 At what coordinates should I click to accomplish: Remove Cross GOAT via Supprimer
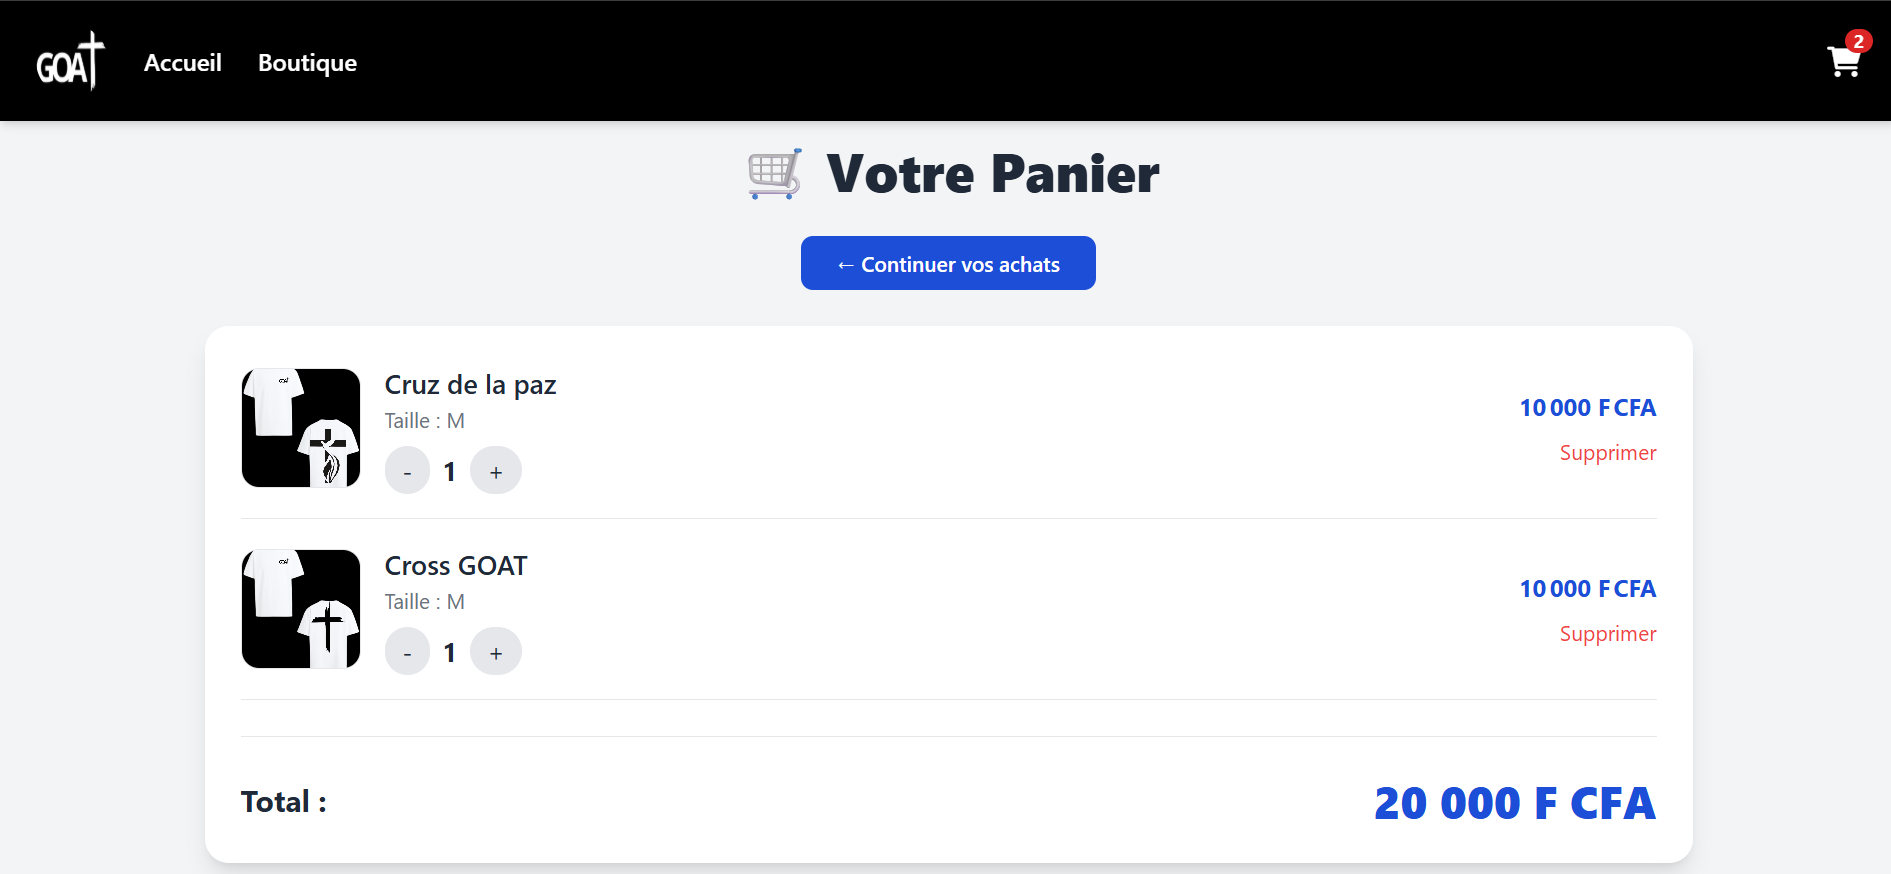[1607, 634]
